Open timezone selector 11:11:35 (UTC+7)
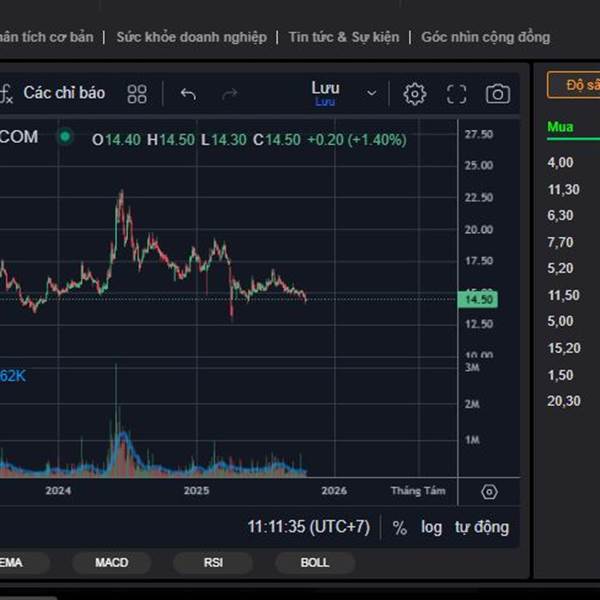Viewport: 600px width, 600px height. (x=308, y=527)
